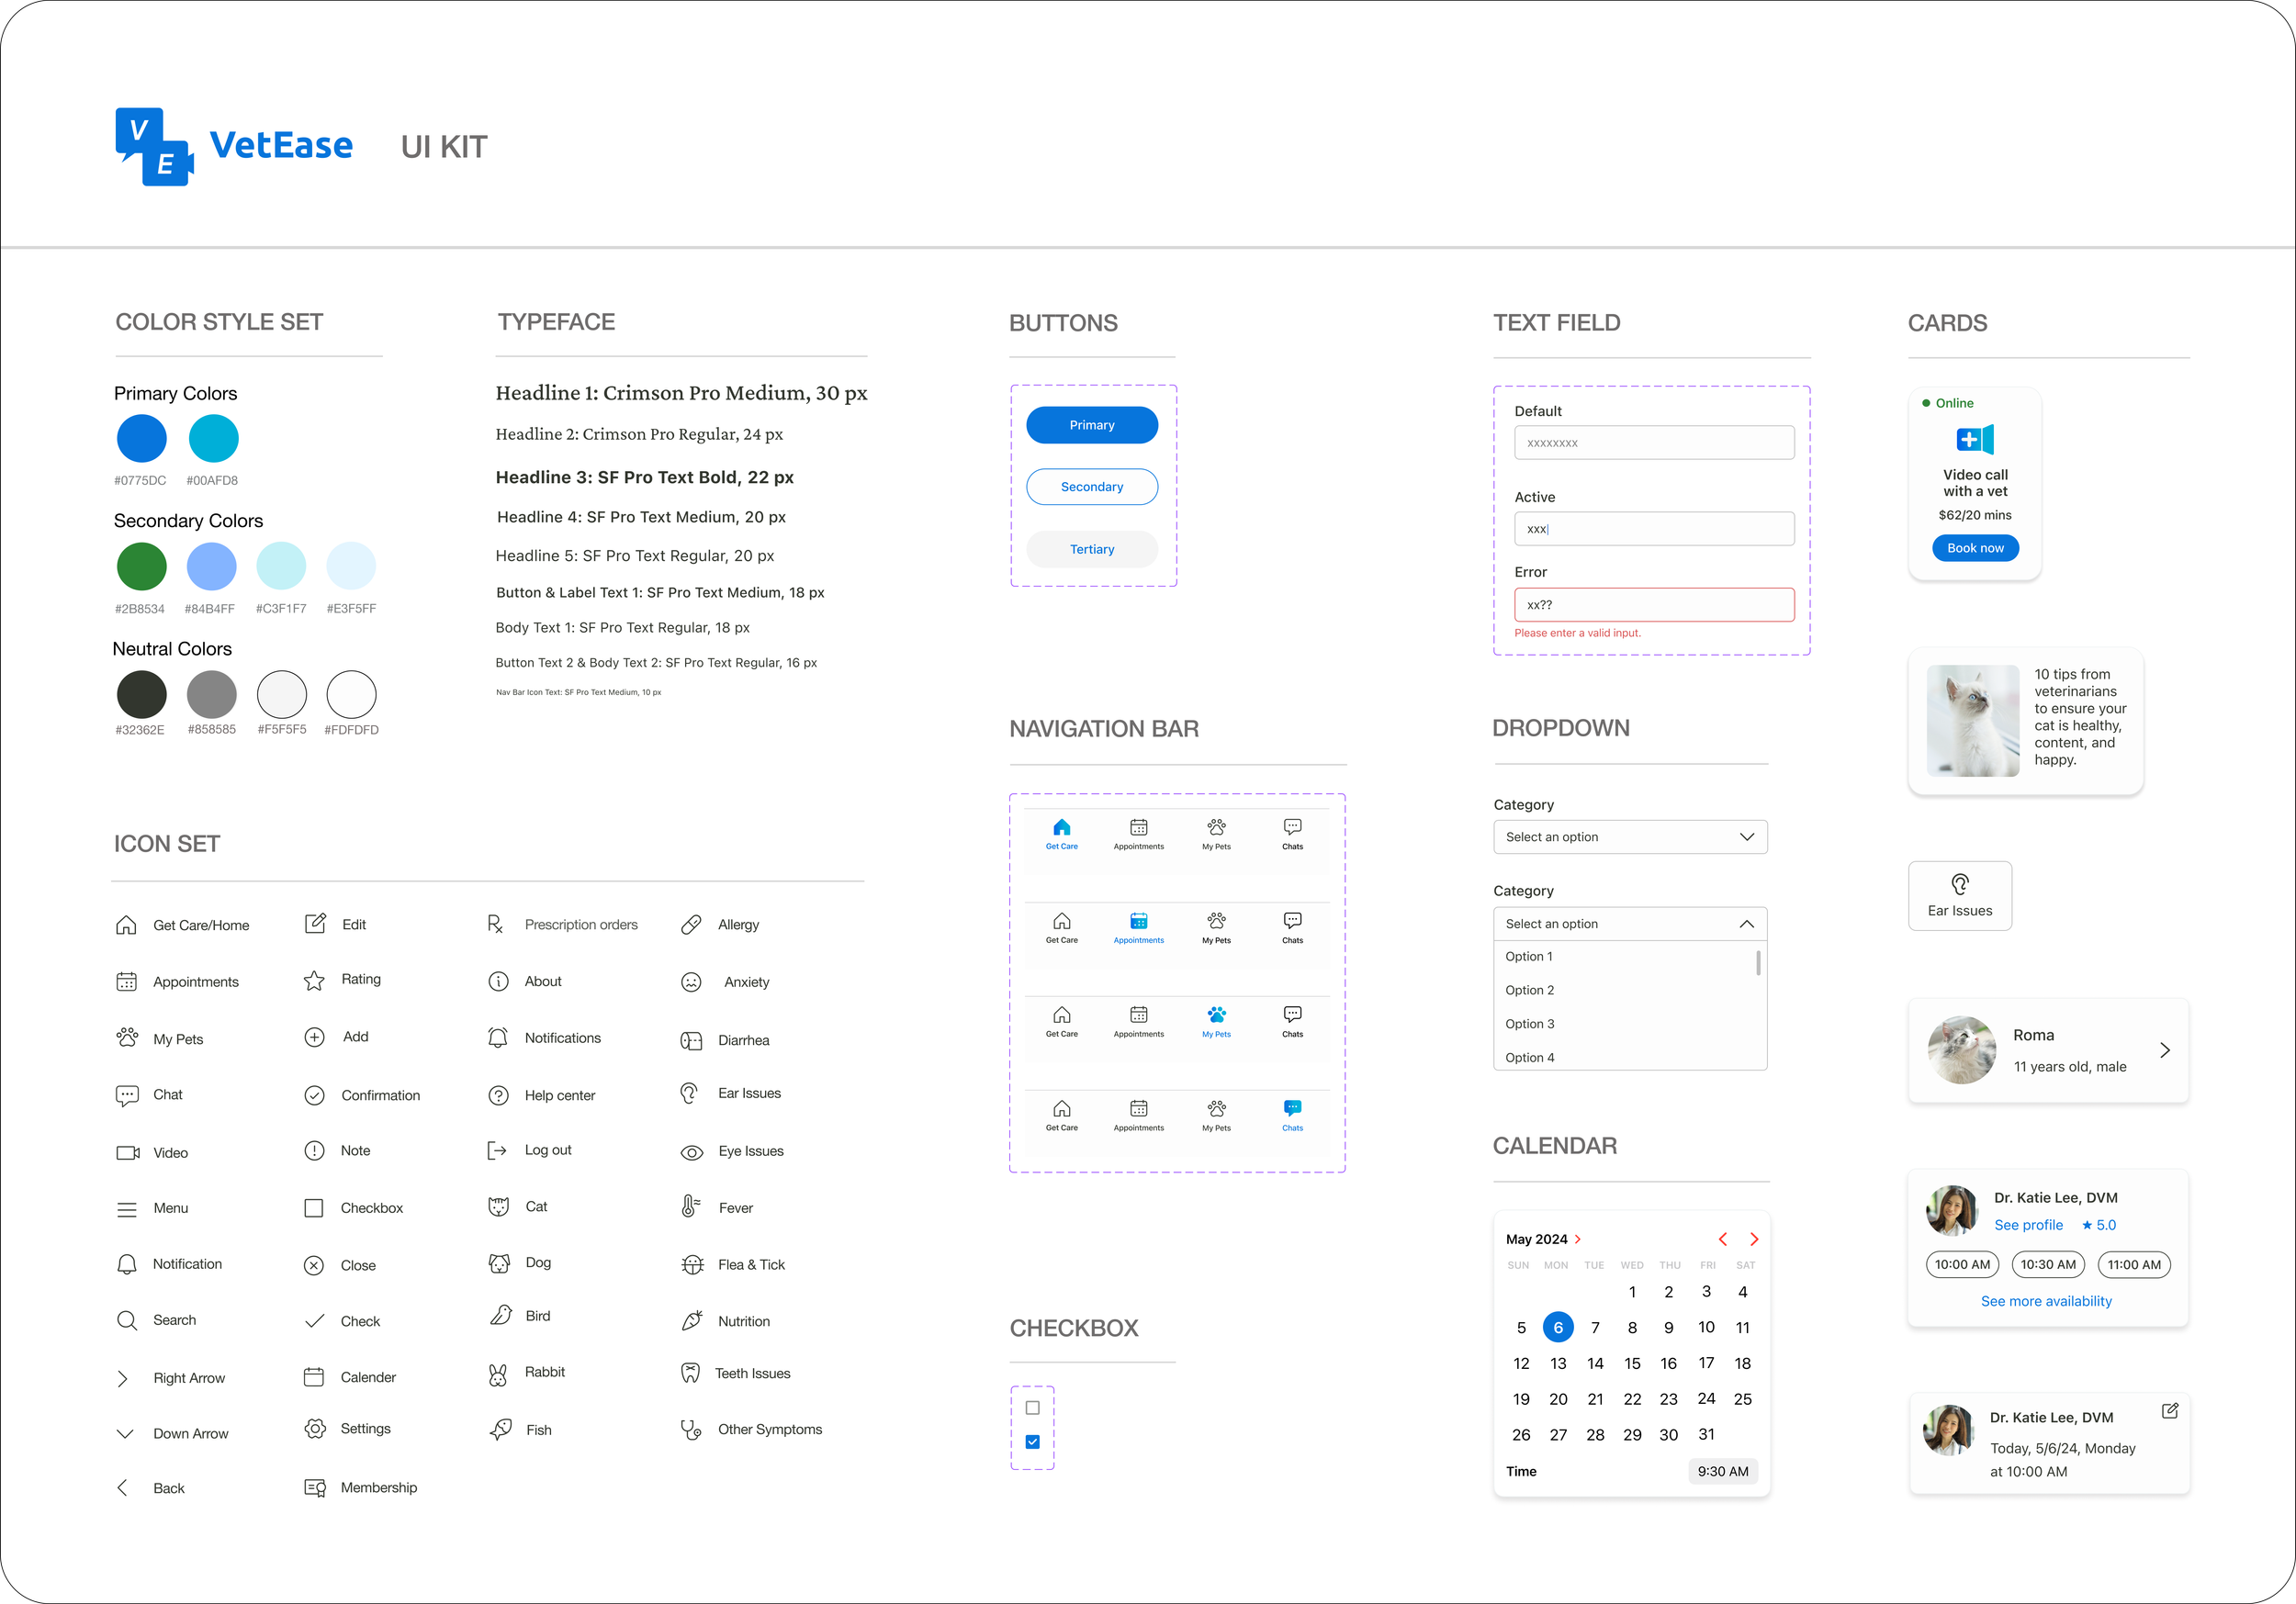Click the Fever thermometer icon

[x=689, y=1207]
